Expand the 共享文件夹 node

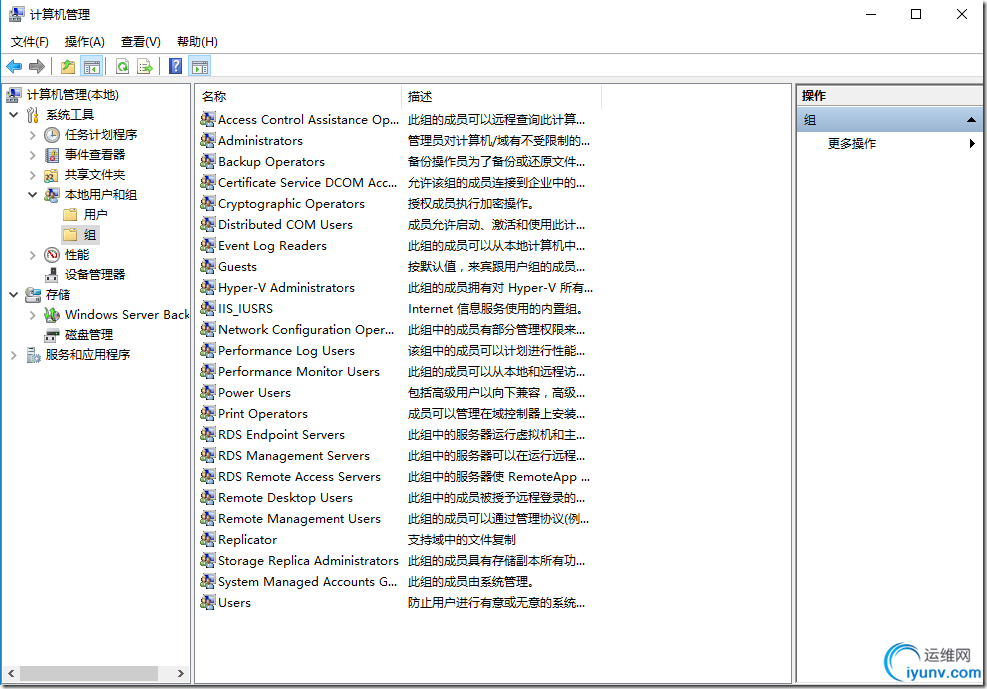click(x=33, y=175)
